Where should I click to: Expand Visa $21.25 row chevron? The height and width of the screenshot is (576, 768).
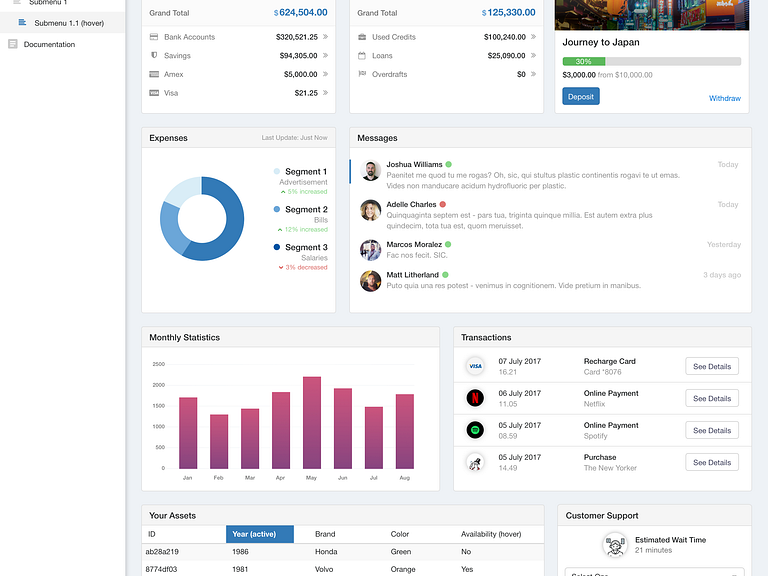tap(325, 93)
